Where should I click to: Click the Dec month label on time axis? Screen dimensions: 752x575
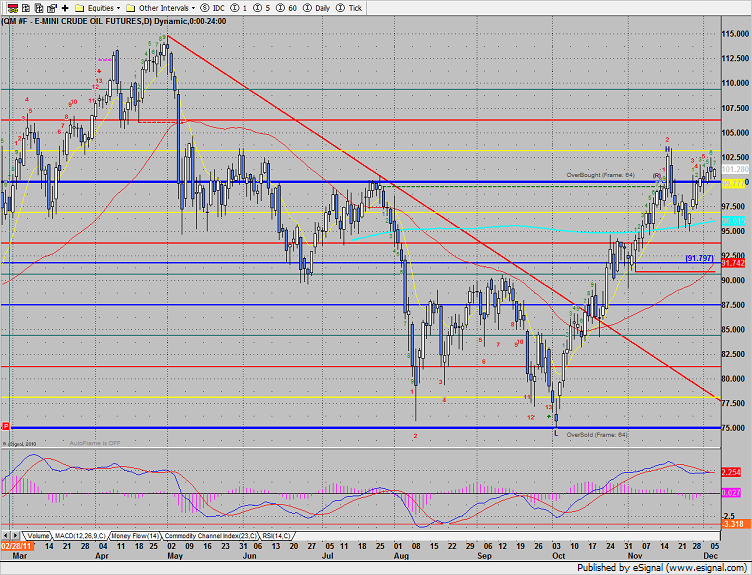[x=711, y=556]
